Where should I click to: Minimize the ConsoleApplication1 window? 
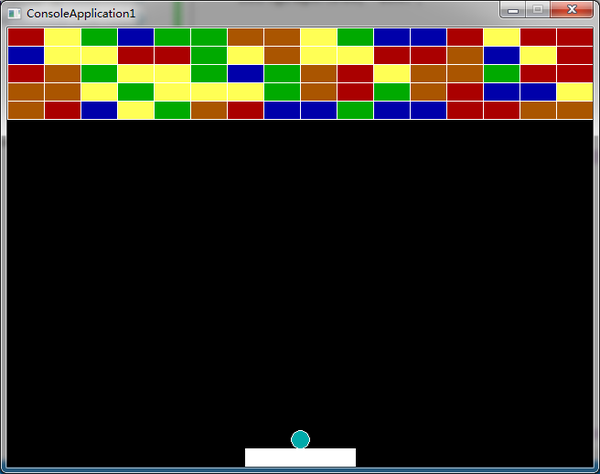pos(513,10)
